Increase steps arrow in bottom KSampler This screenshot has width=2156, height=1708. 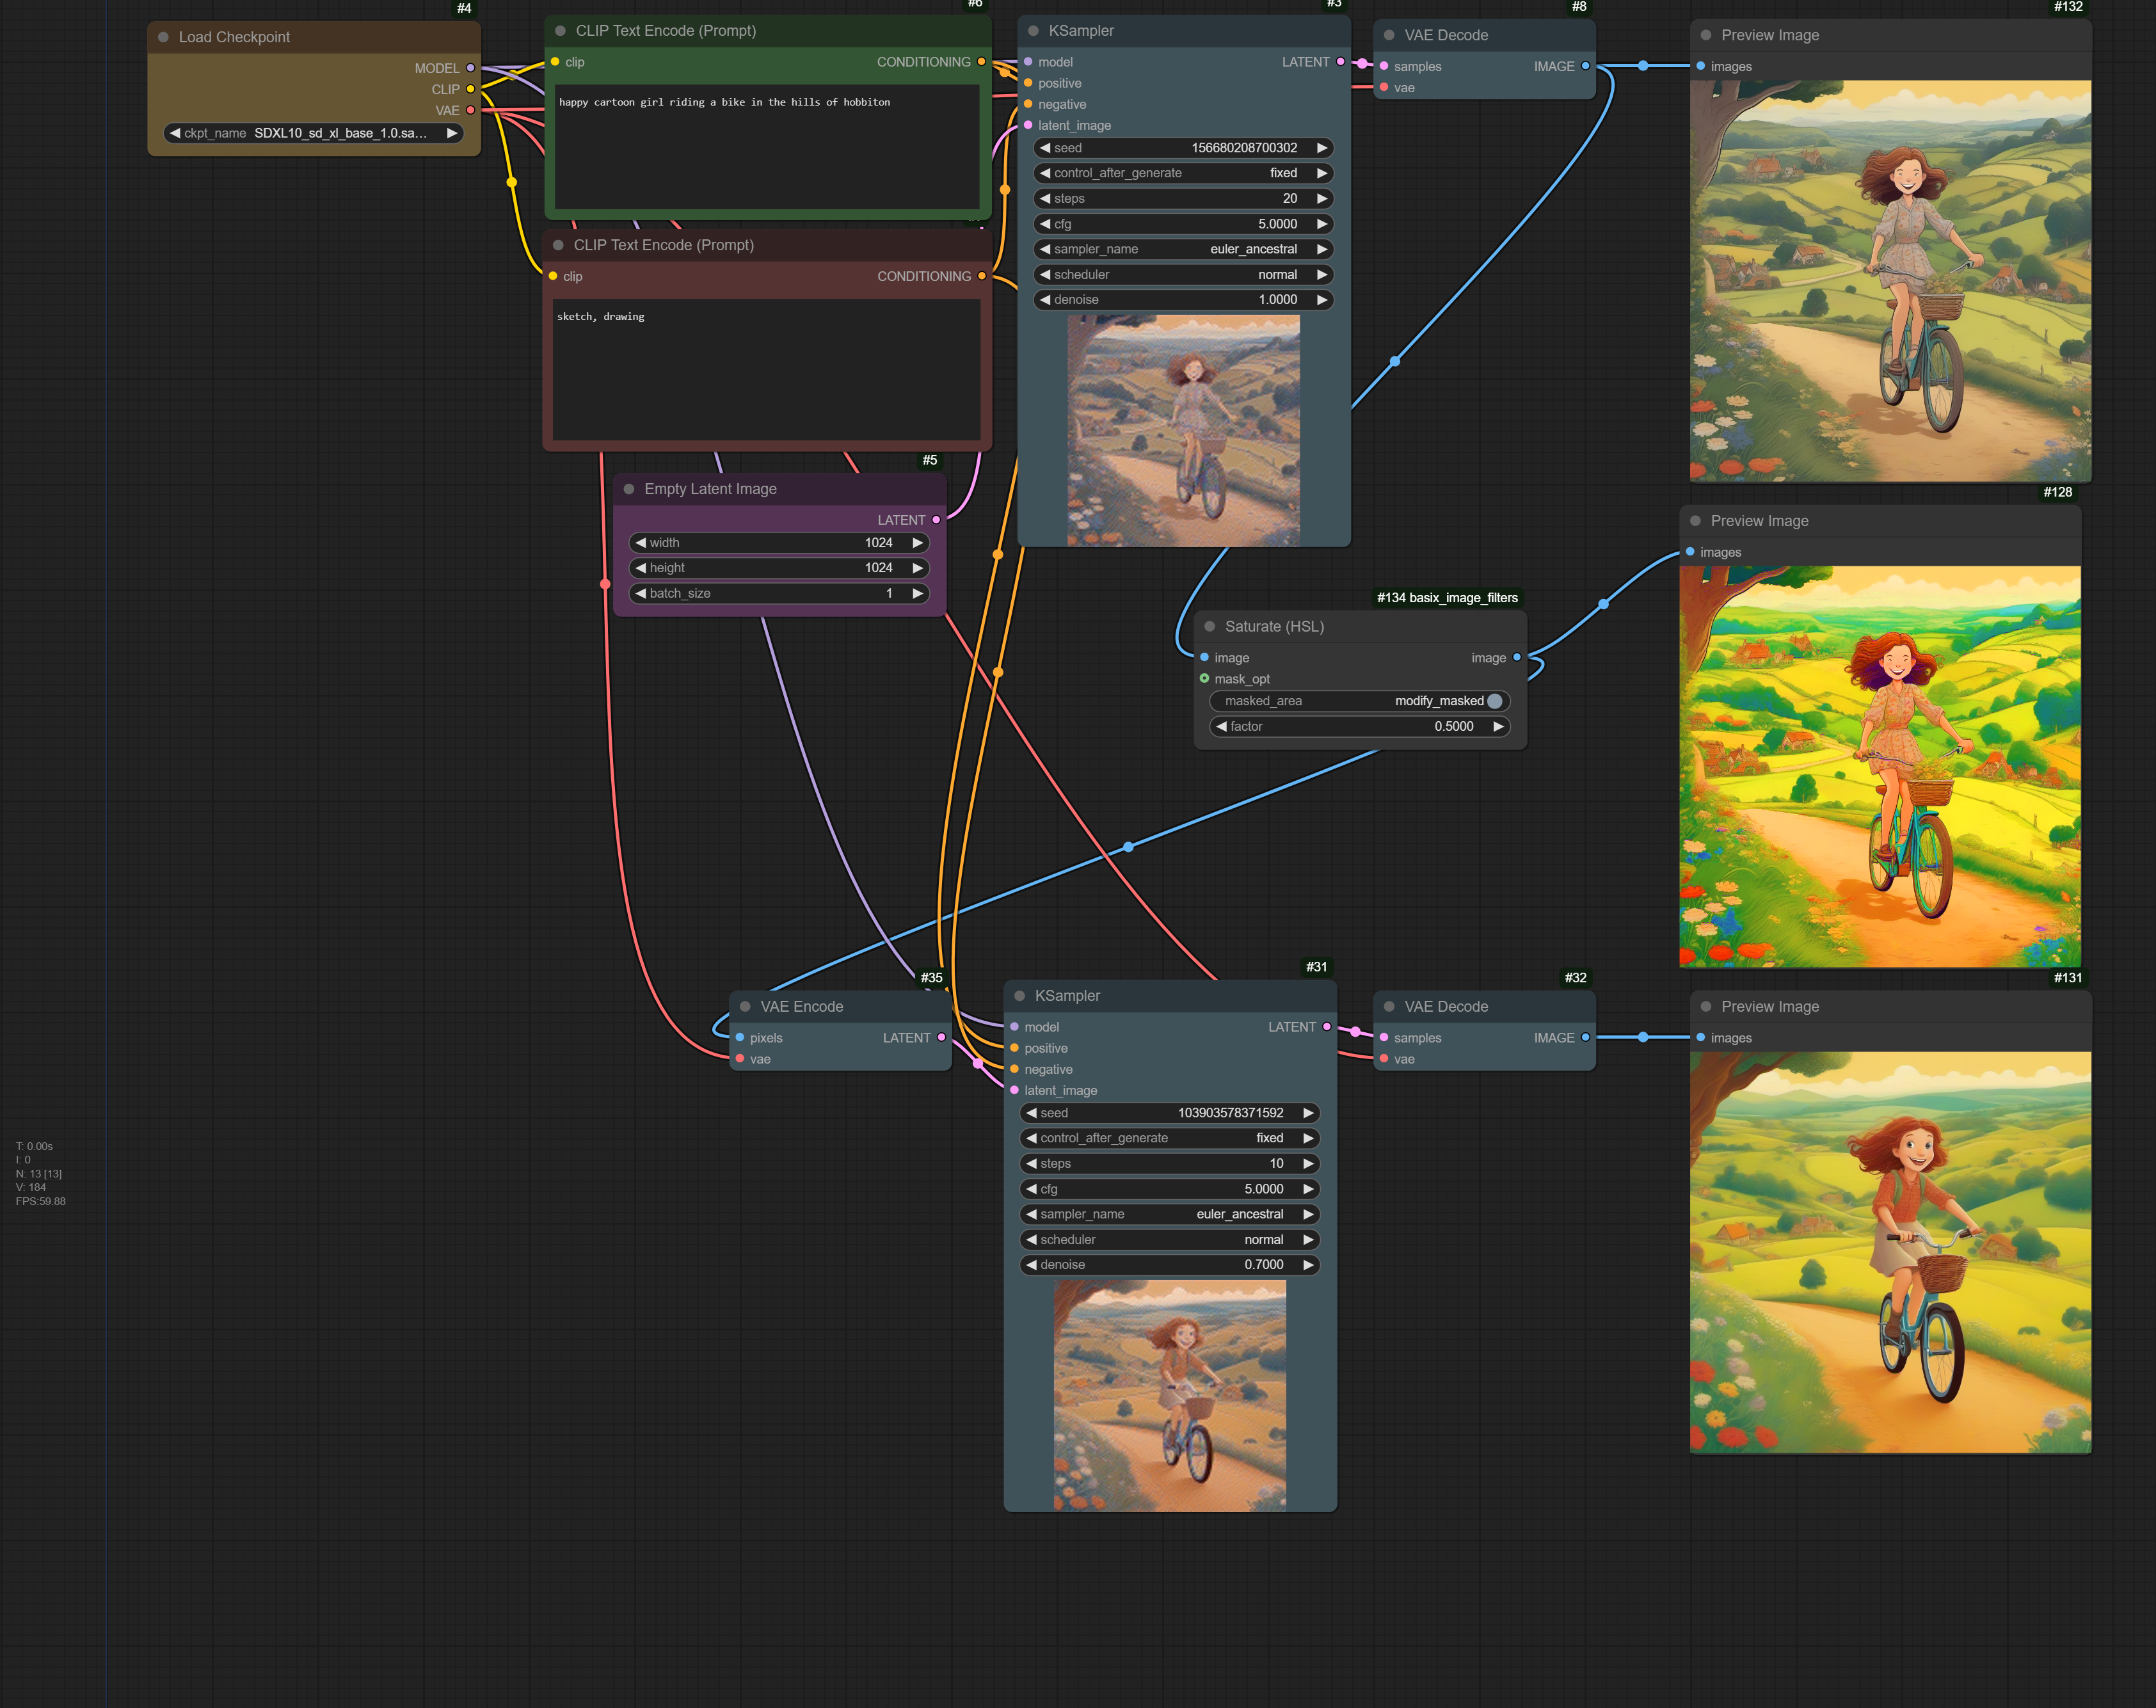[x=1308, y=1163]
